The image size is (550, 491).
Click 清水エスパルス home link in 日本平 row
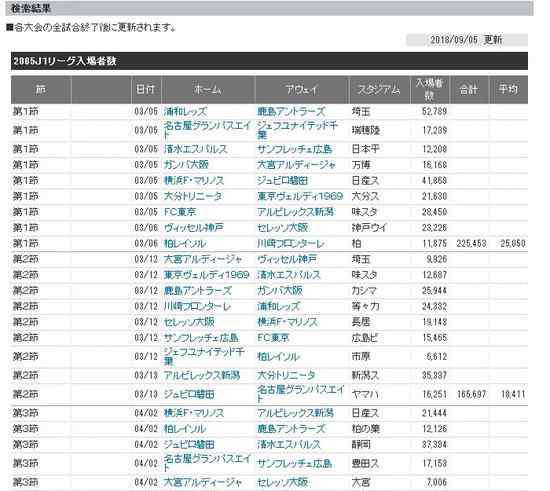tap(196, 149)
